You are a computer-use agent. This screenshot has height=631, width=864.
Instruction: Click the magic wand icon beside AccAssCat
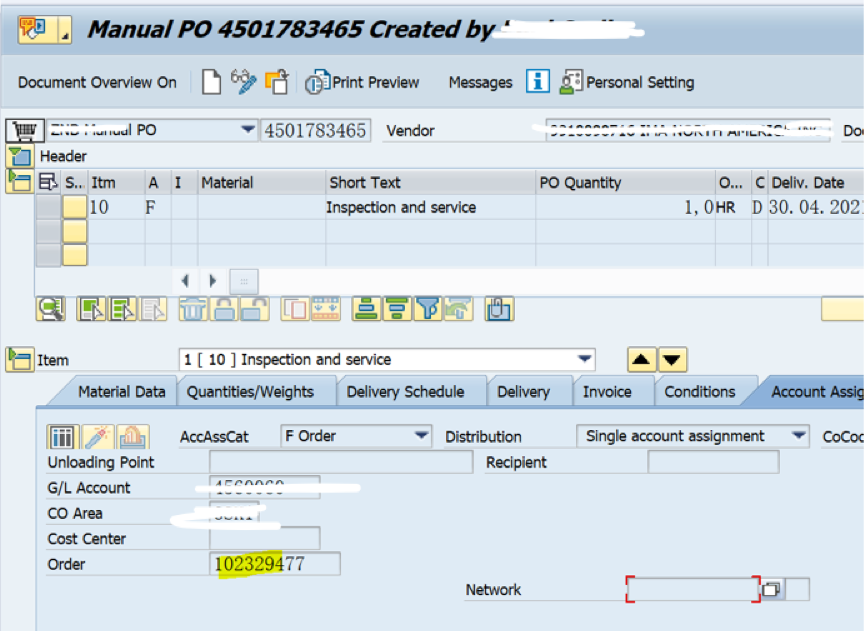coord(98,437)
